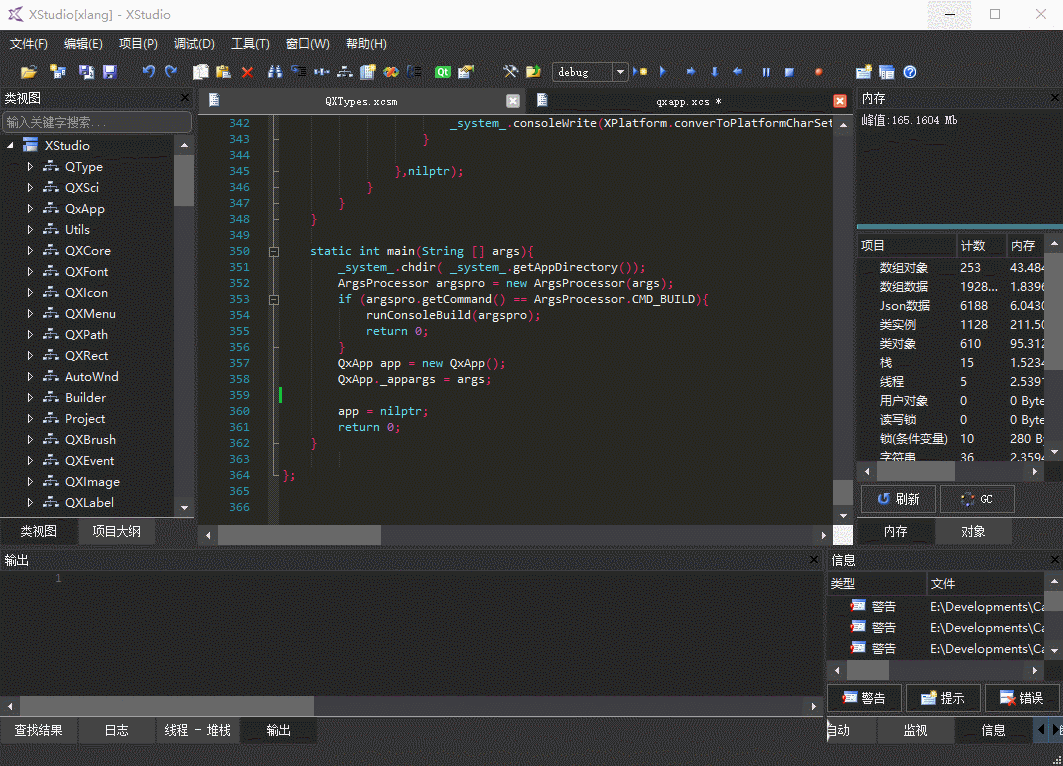Close the QXTypes.xcsm tab
The image size is (1063, 766).
513,101
